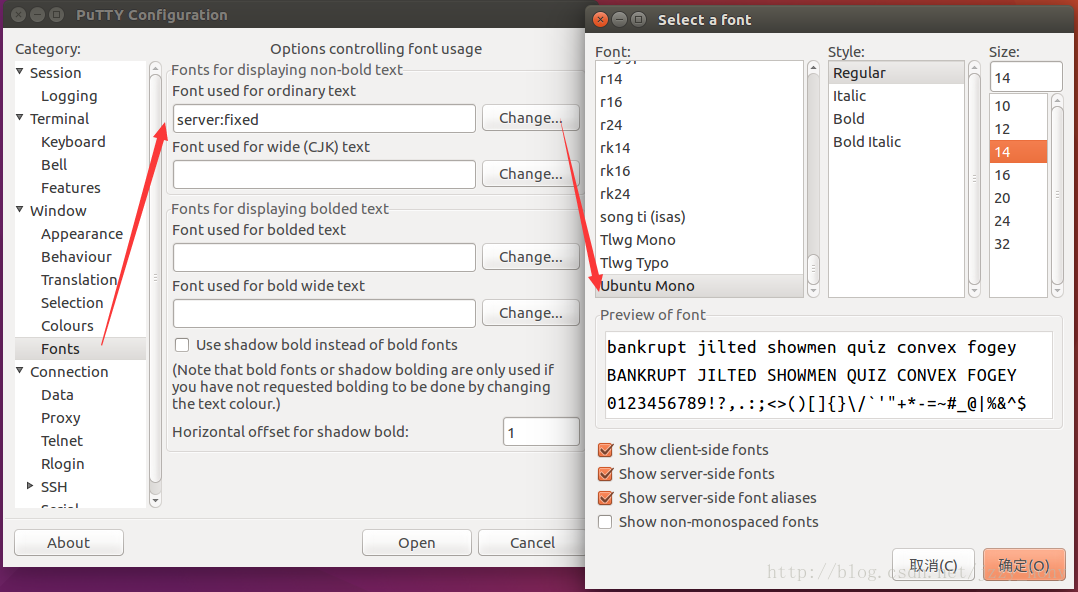
Task: Select font size 20
Action: [1018, 198]
